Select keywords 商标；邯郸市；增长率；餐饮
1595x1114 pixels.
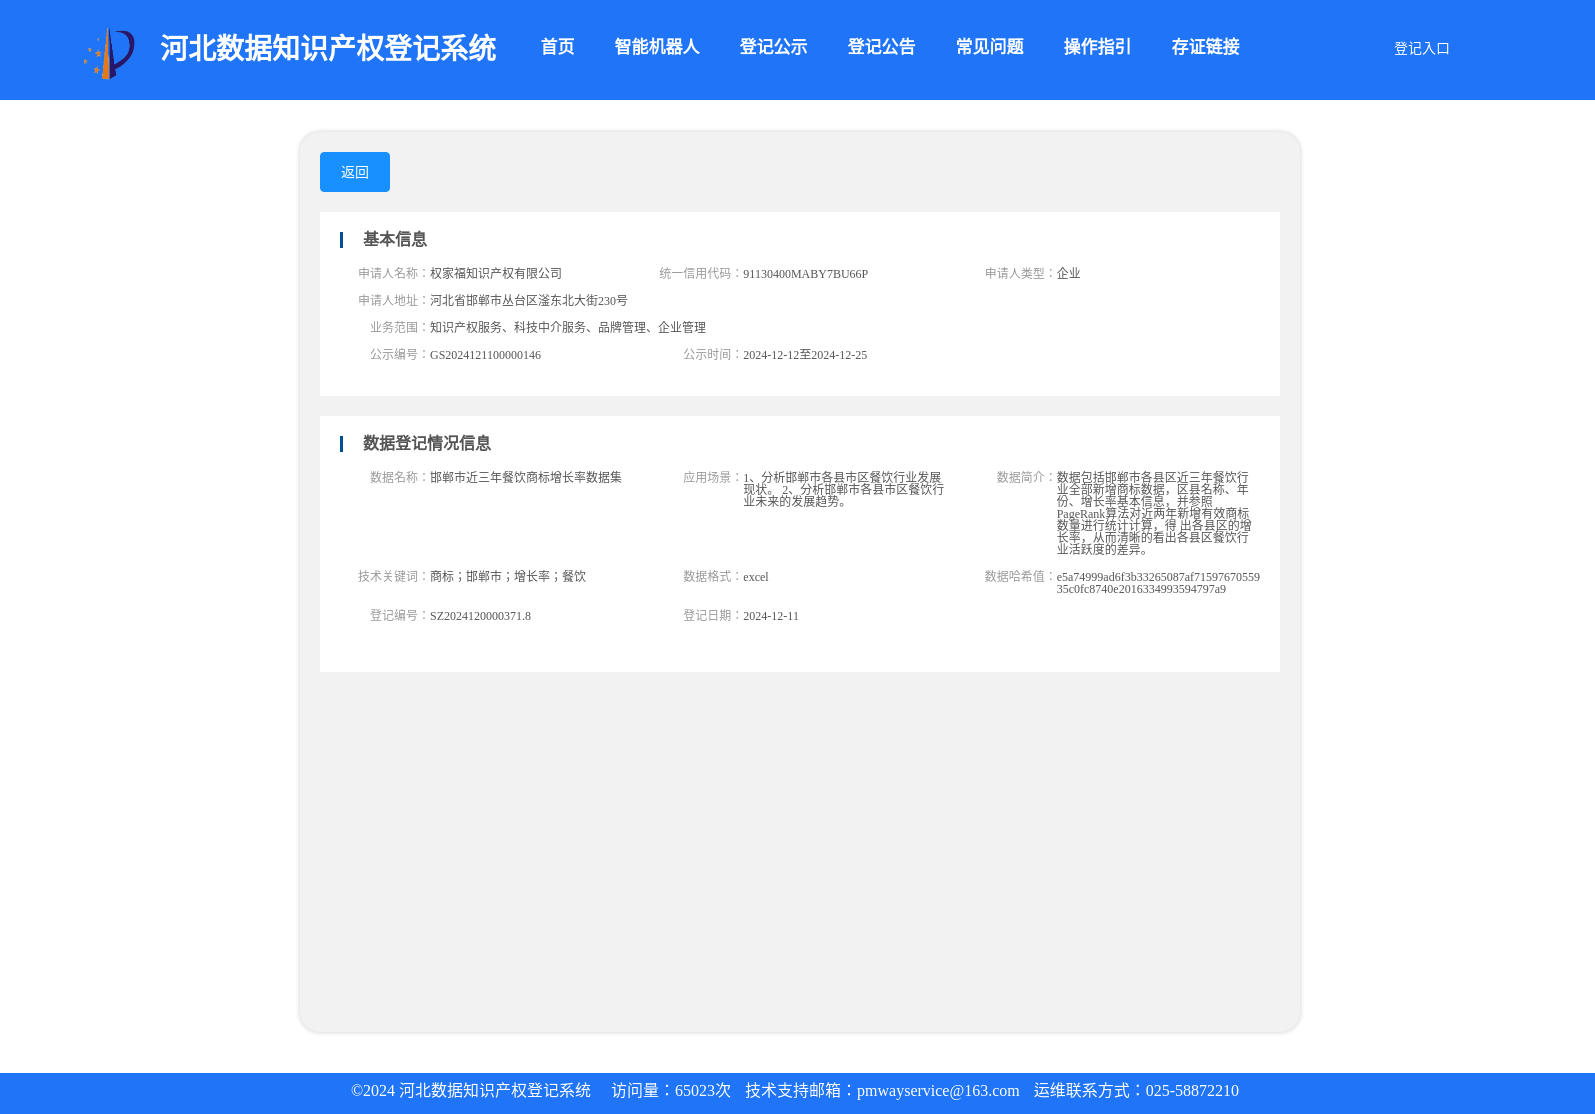508,577
